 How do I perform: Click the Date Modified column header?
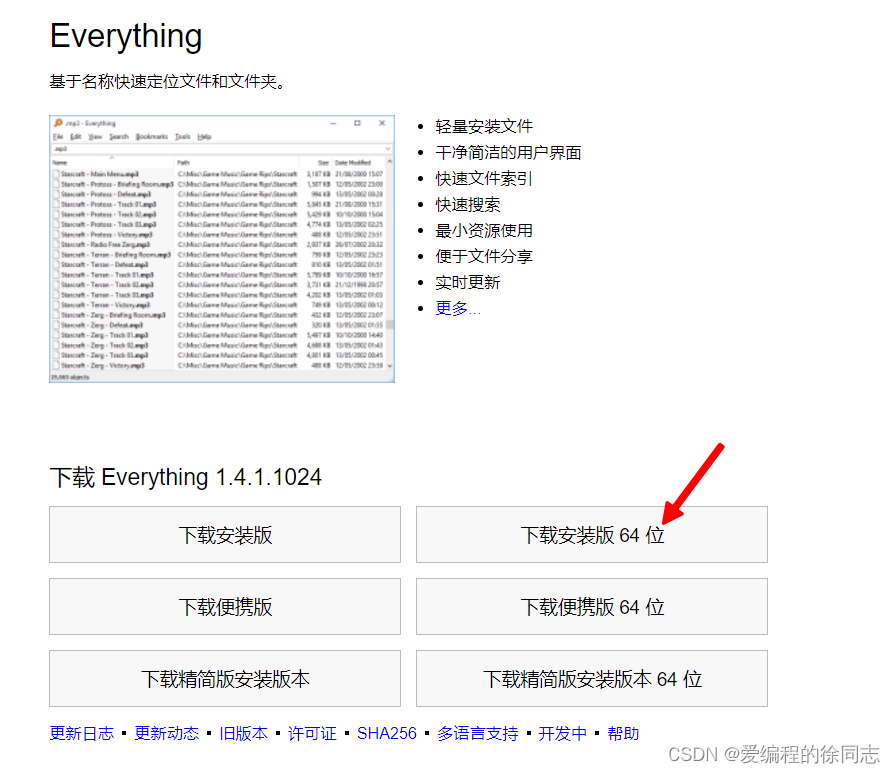tap(352, 161)
